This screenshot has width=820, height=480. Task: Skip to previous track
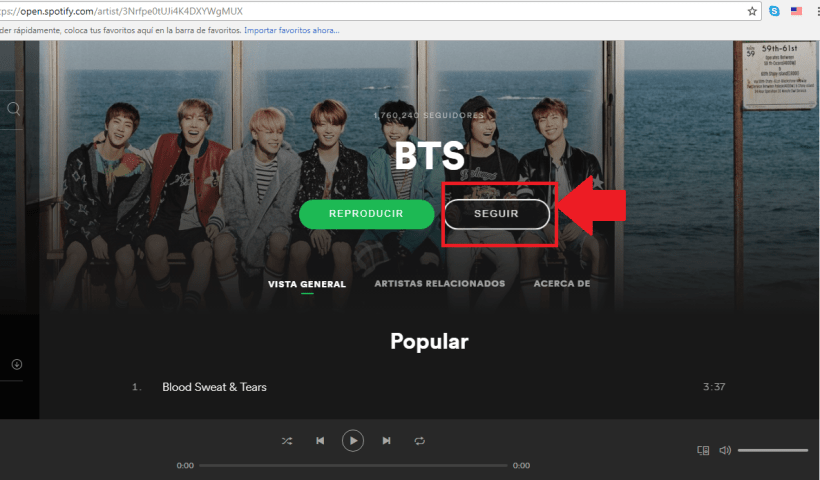point(320,441)
